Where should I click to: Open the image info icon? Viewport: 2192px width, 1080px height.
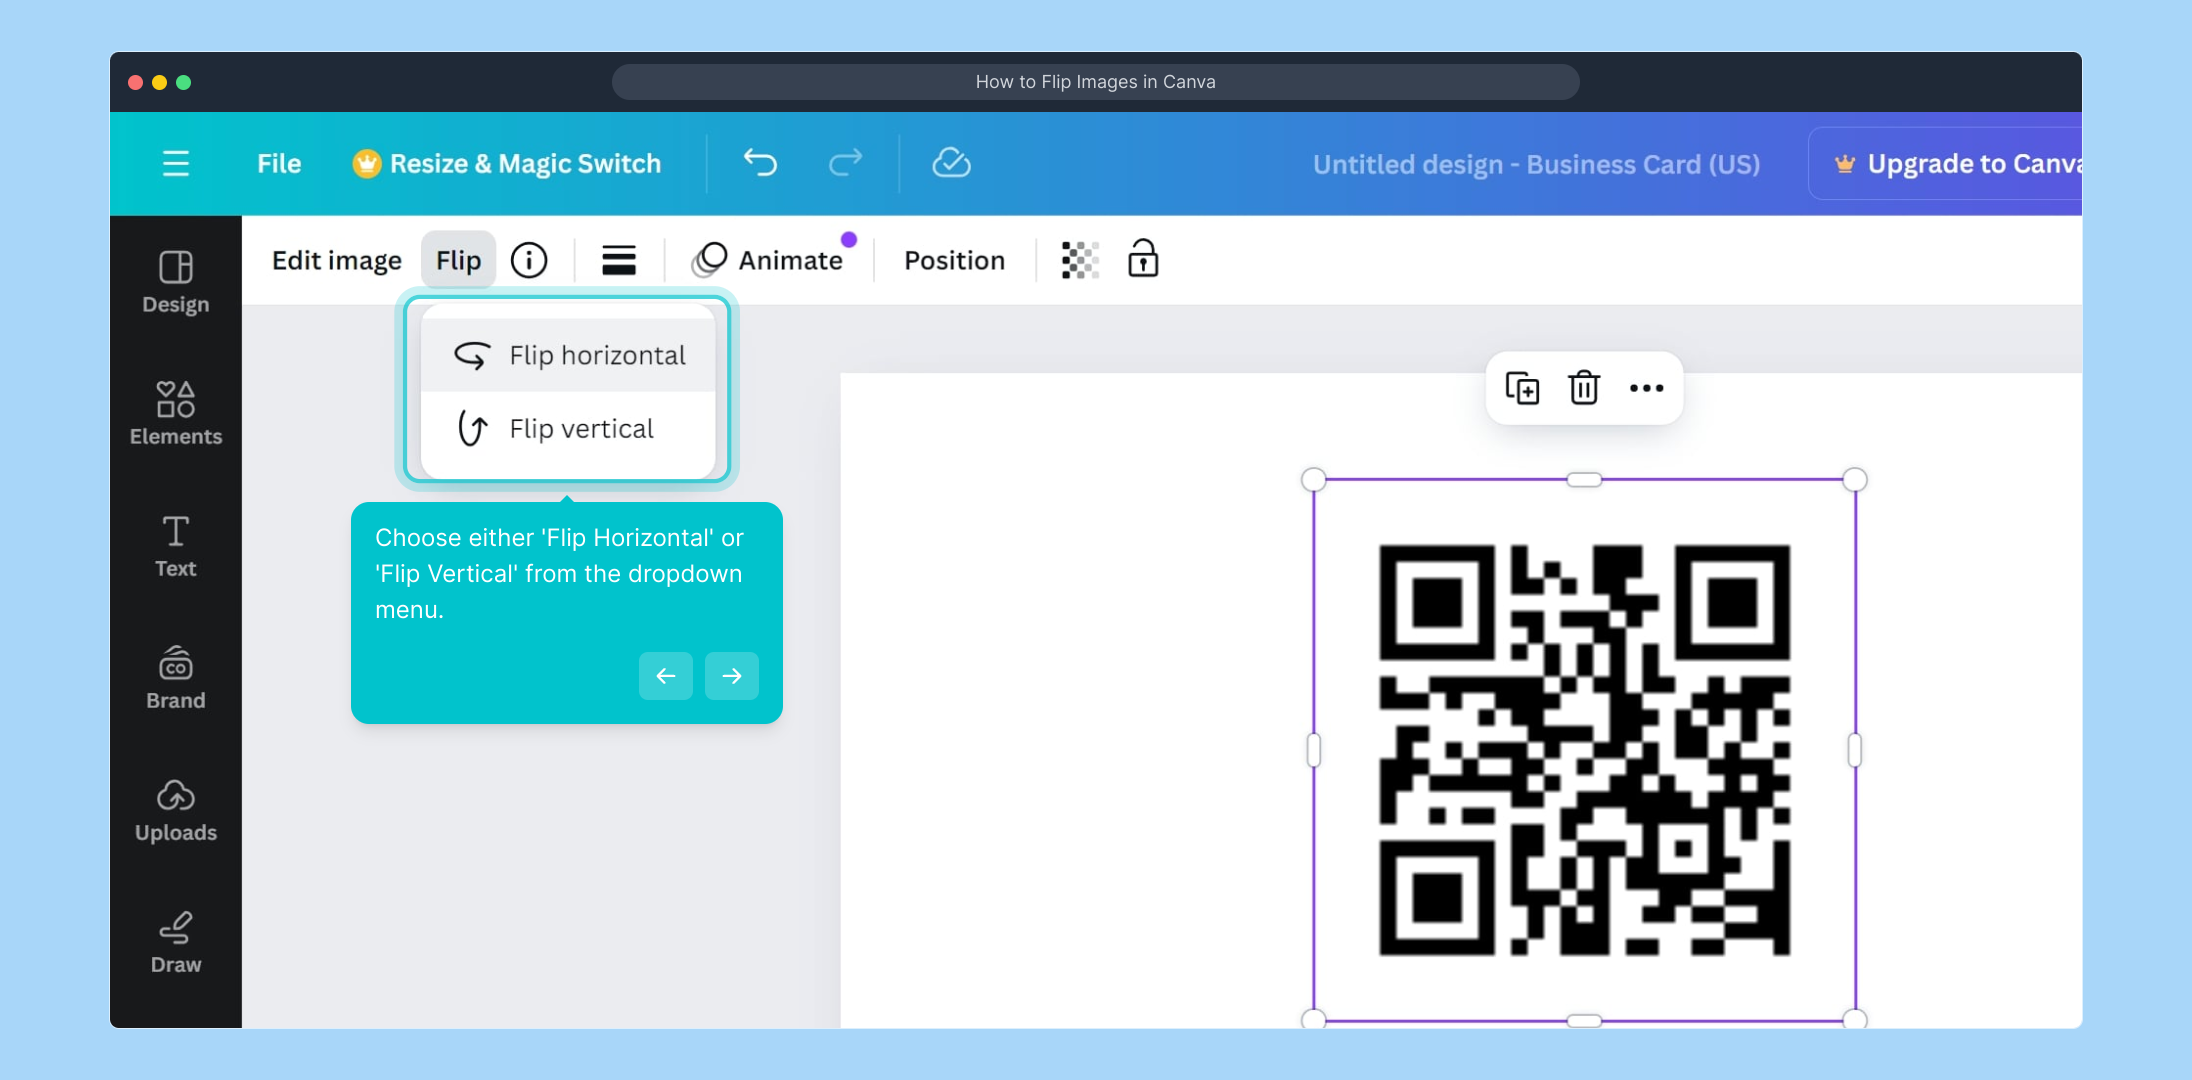click(529, 260)
